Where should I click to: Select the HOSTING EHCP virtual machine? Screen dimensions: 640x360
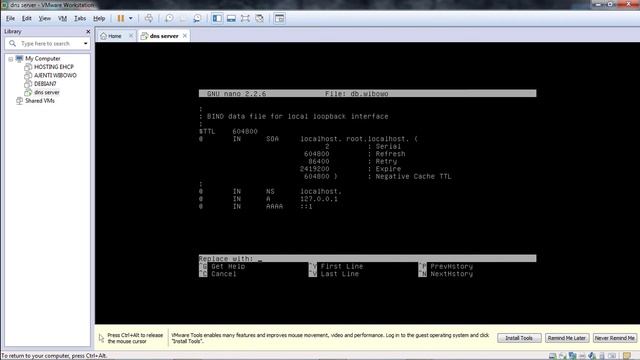53,67
